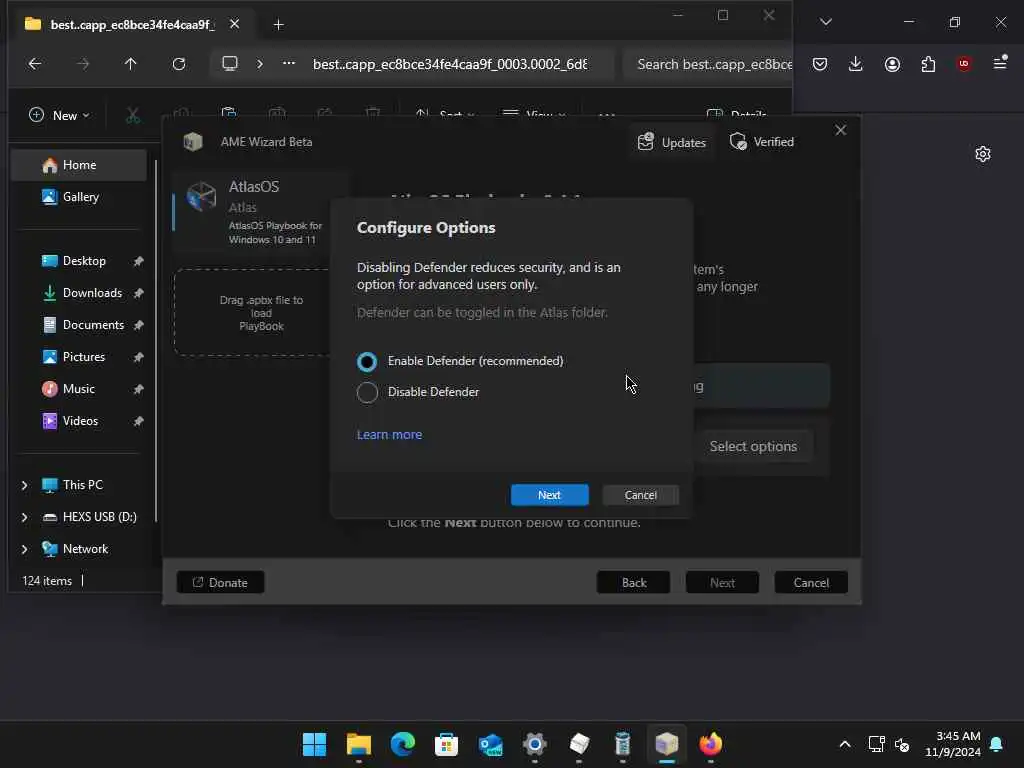Click the Pocket icon in Firefox toolbar
This screenshot has height=768, width=1024.
point(820,64)
